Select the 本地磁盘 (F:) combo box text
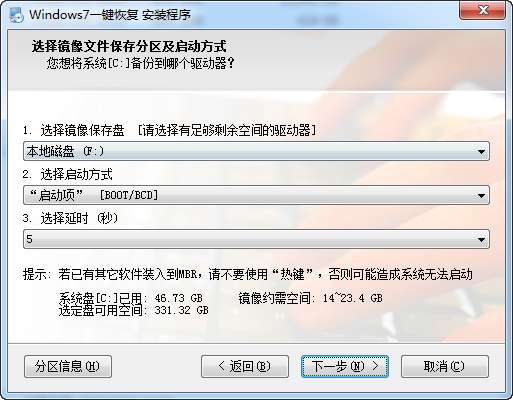This screenshot has height=400, width=513. click(x=65, y=151)
